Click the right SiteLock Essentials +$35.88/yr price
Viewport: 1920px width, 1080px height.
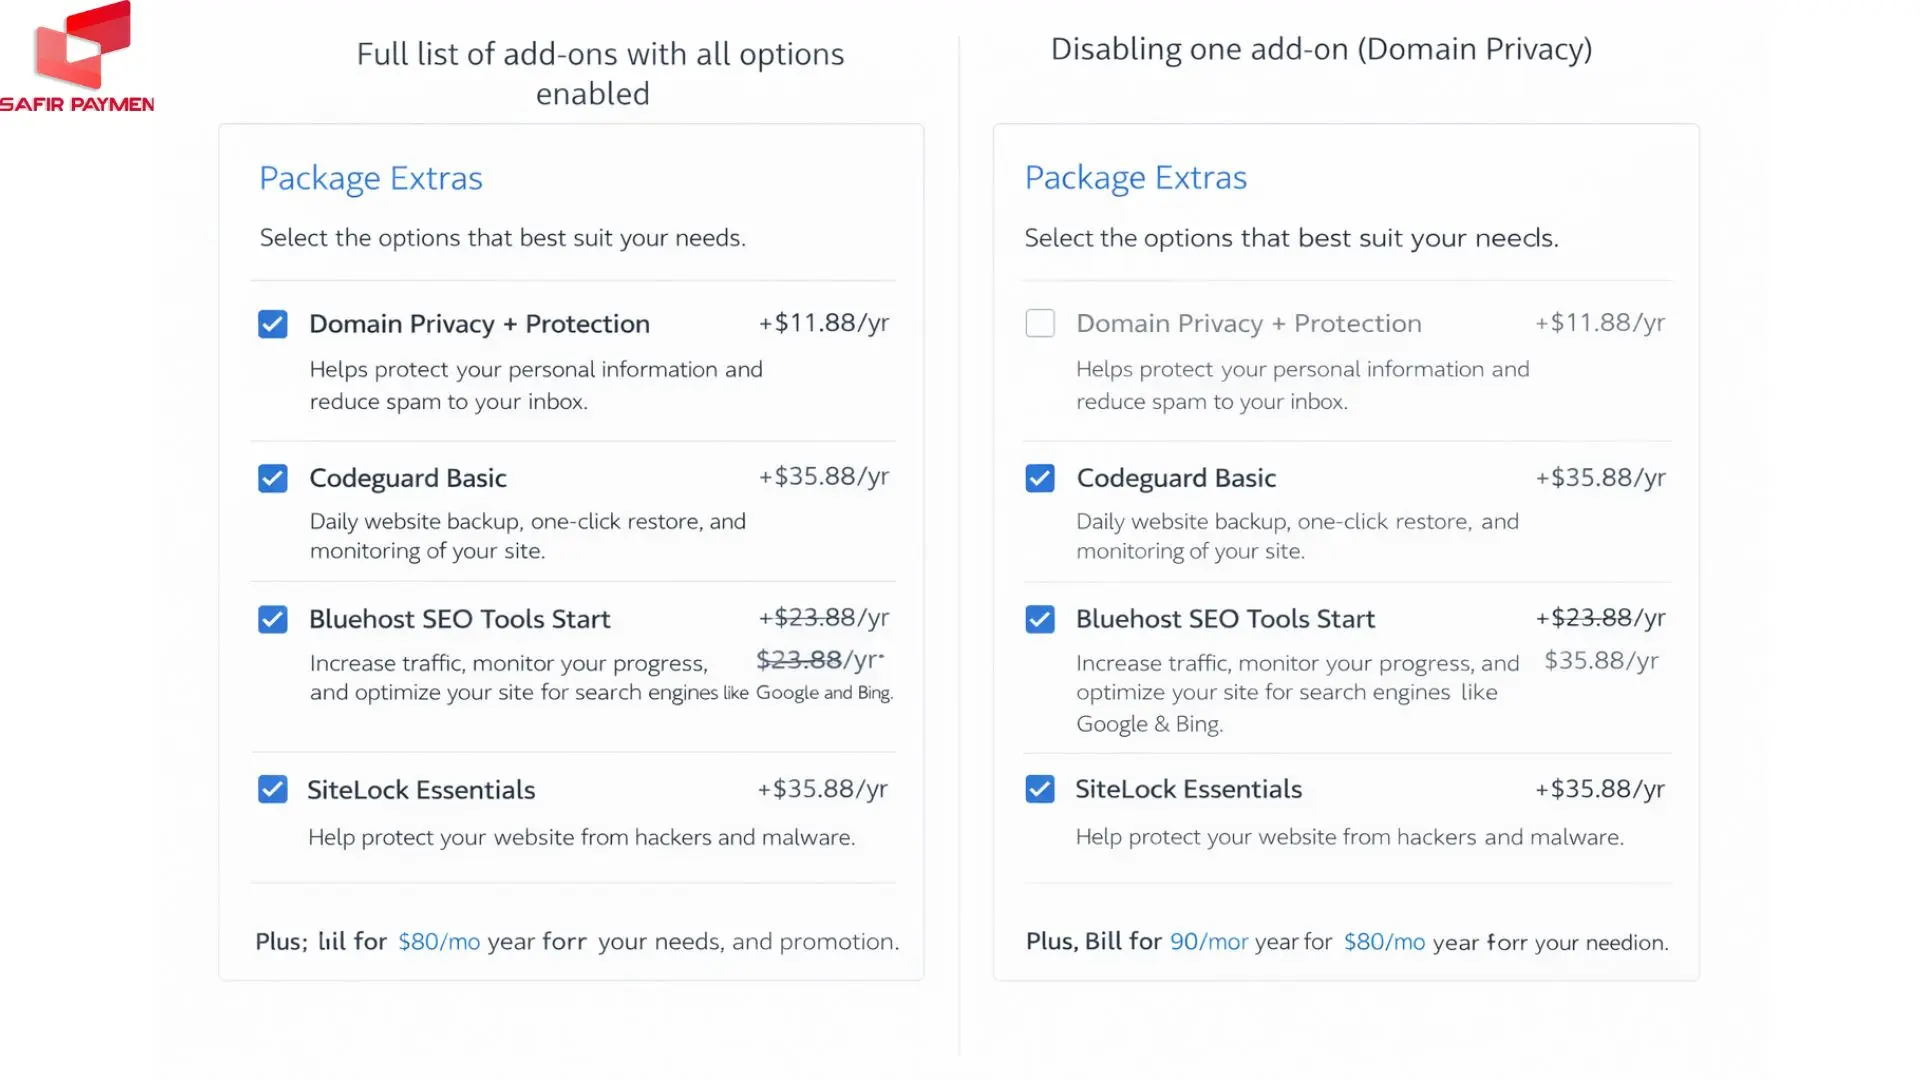[x=1600, y=789]
